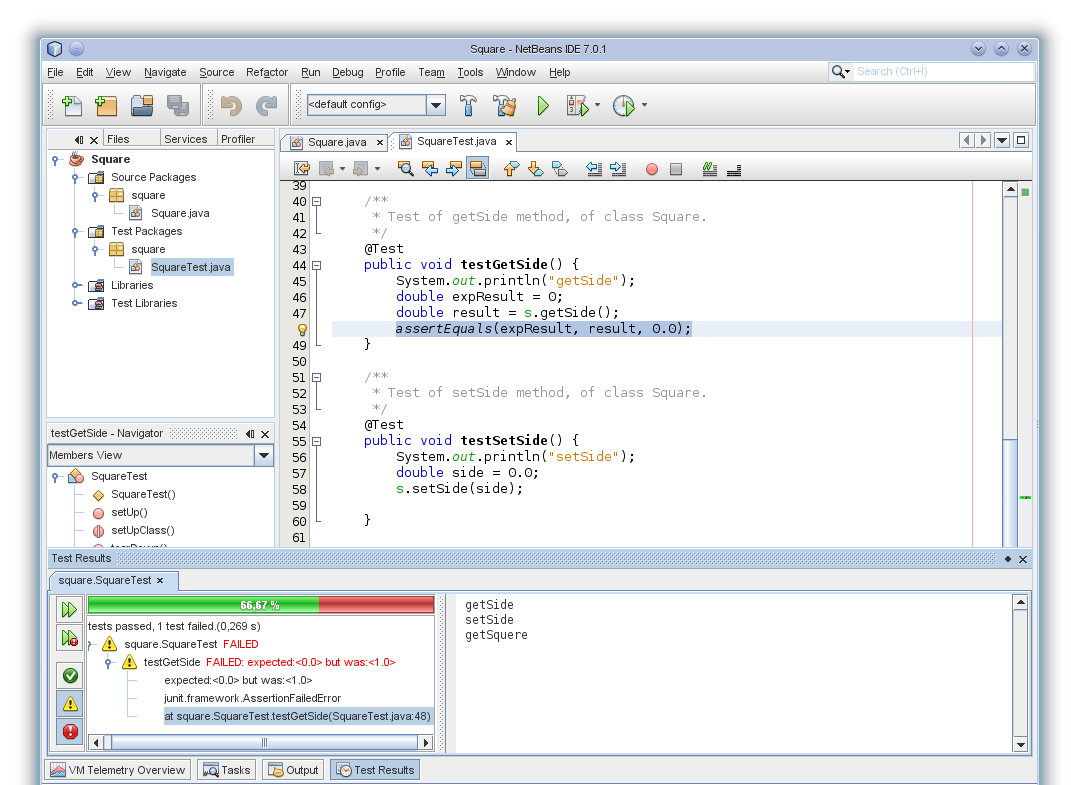
Task: Click the Clean and Build icon
Action: pos(505,105)
